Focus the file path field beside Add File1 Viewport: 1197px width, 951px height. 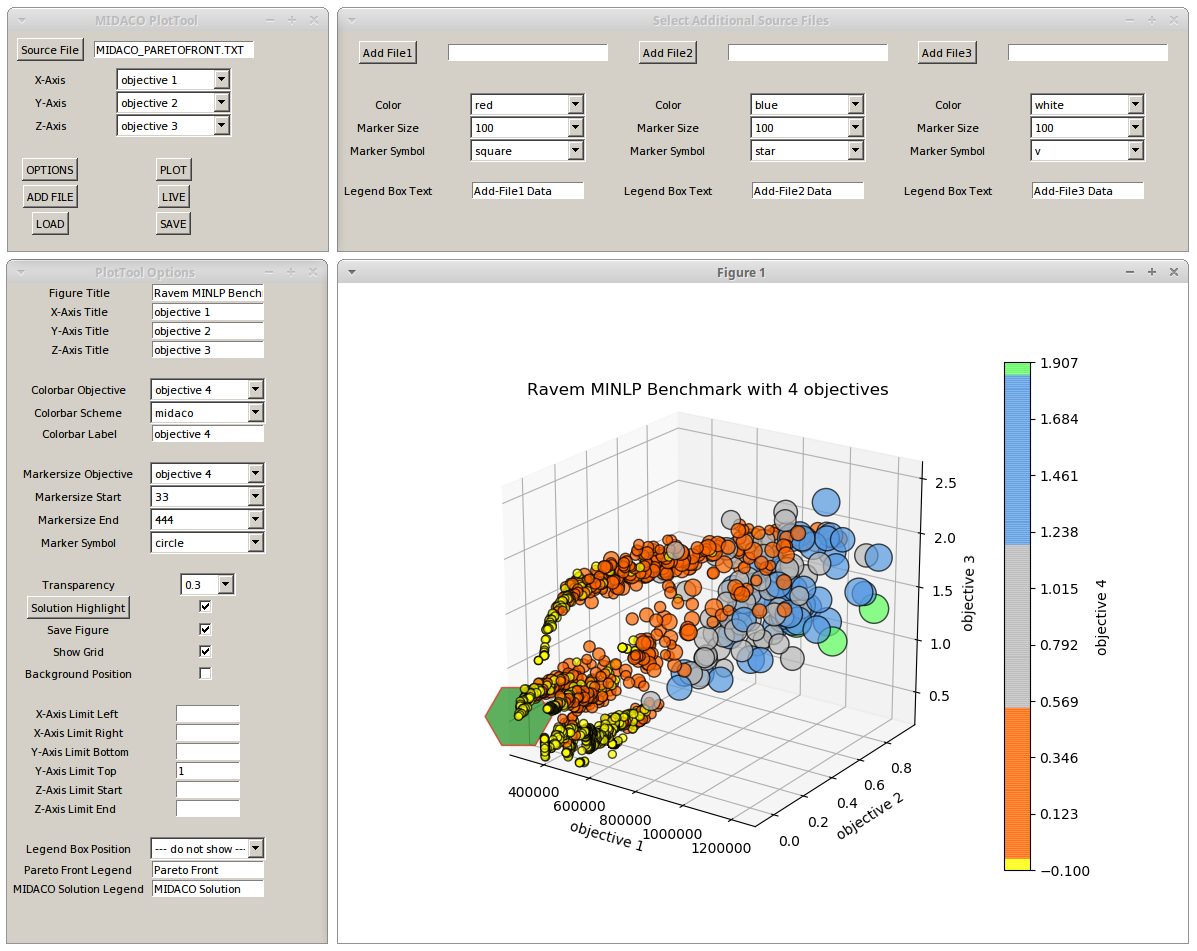(x=528, y=53)
